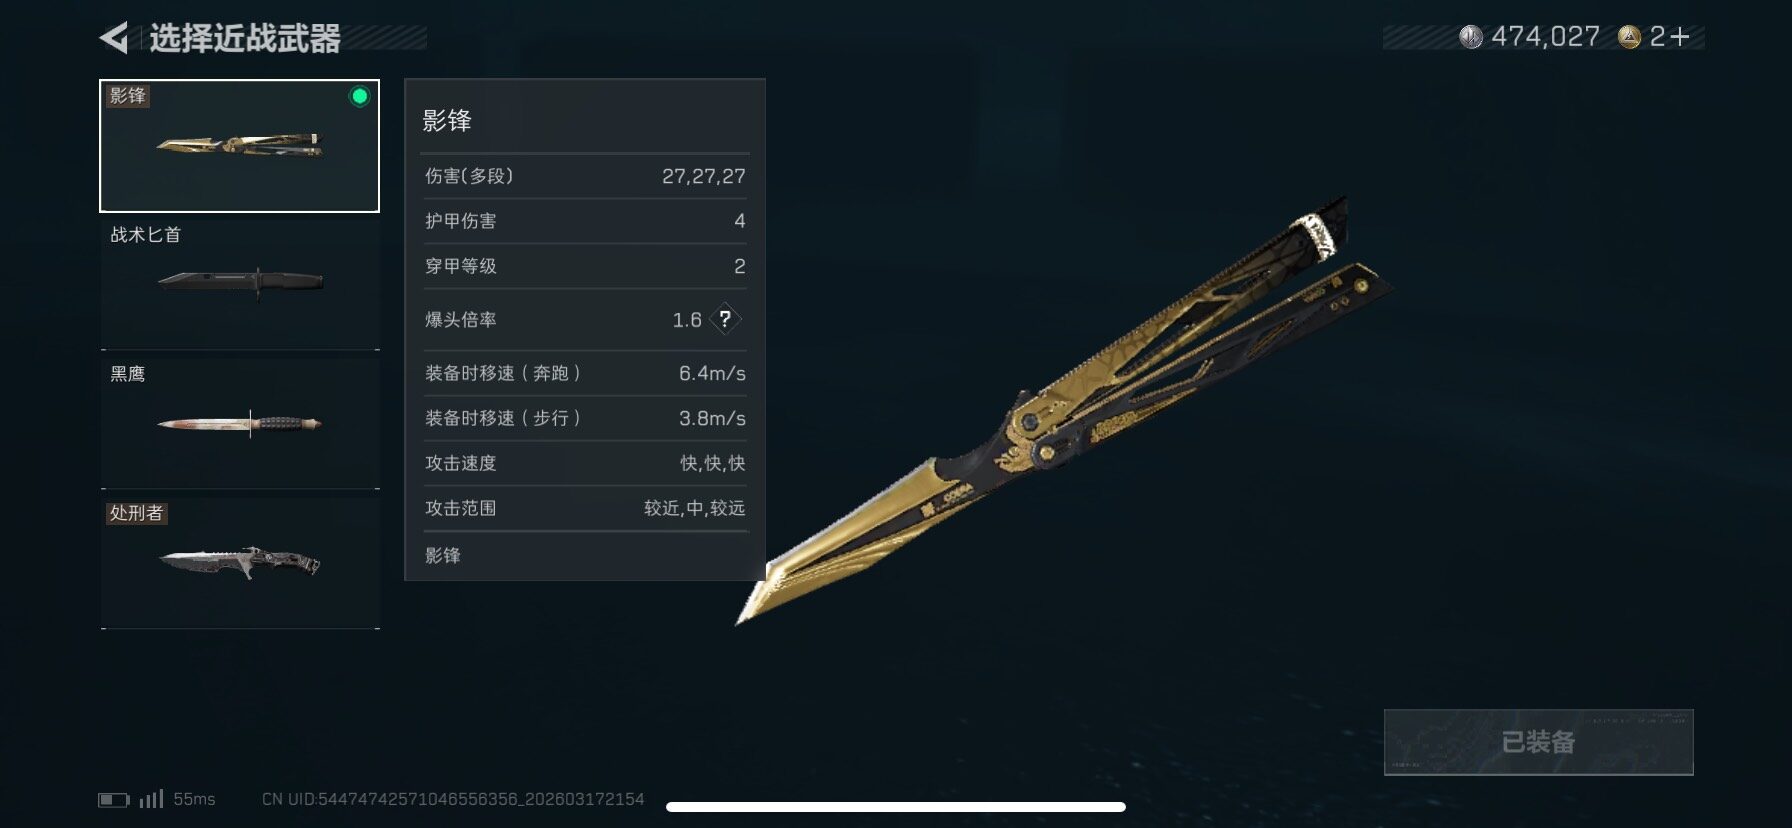1792x828 pixels.
Task: Check the battery status icon
Action: (113, 800)
